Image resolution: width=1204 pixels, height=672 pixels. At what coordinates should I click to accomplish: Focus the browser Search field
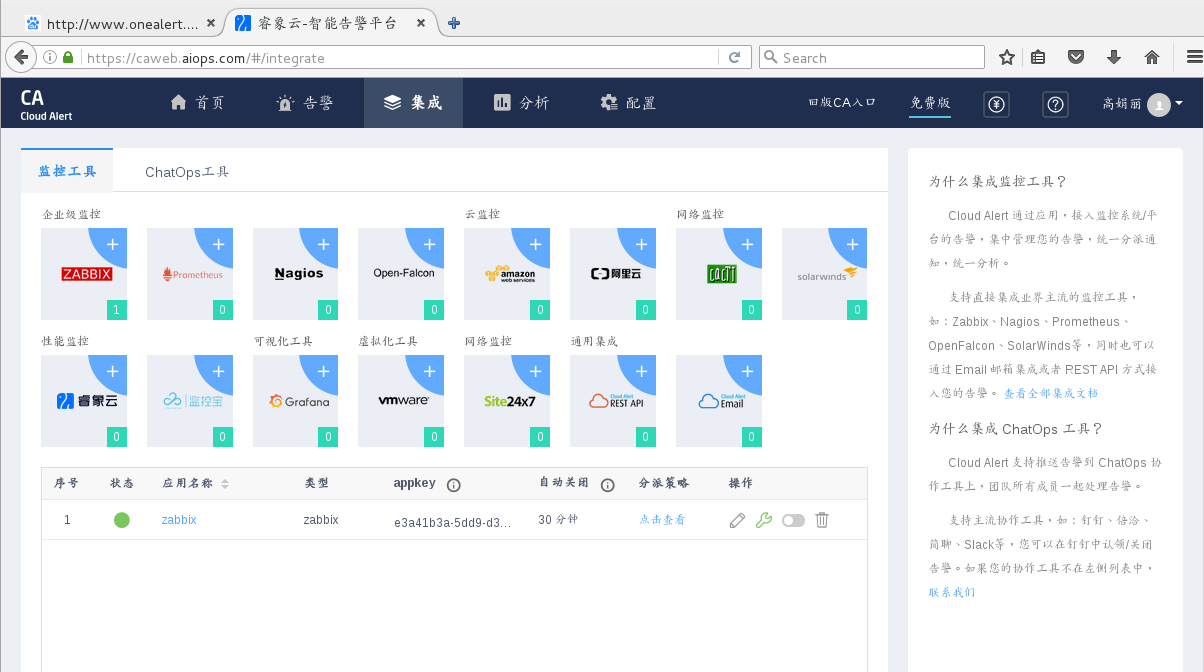coord(872,57)
